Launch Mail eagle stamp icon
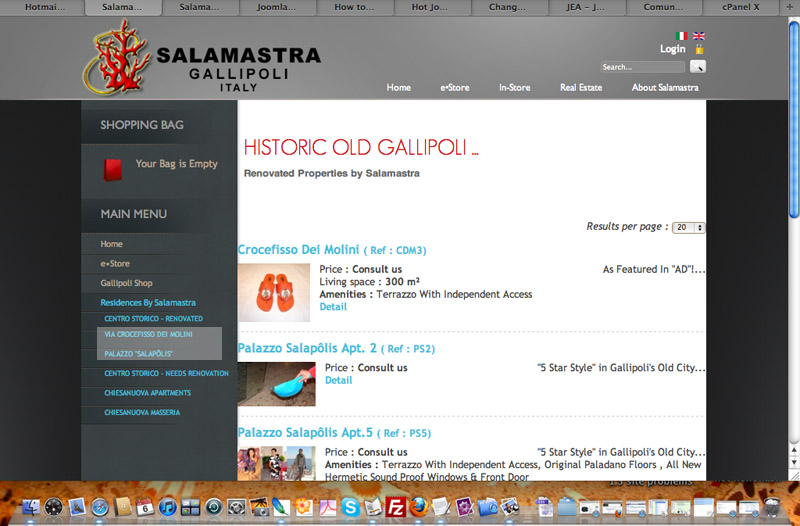The width and height of the screenshot is (800, 526). pyautogui.click(x=77, y=507)
